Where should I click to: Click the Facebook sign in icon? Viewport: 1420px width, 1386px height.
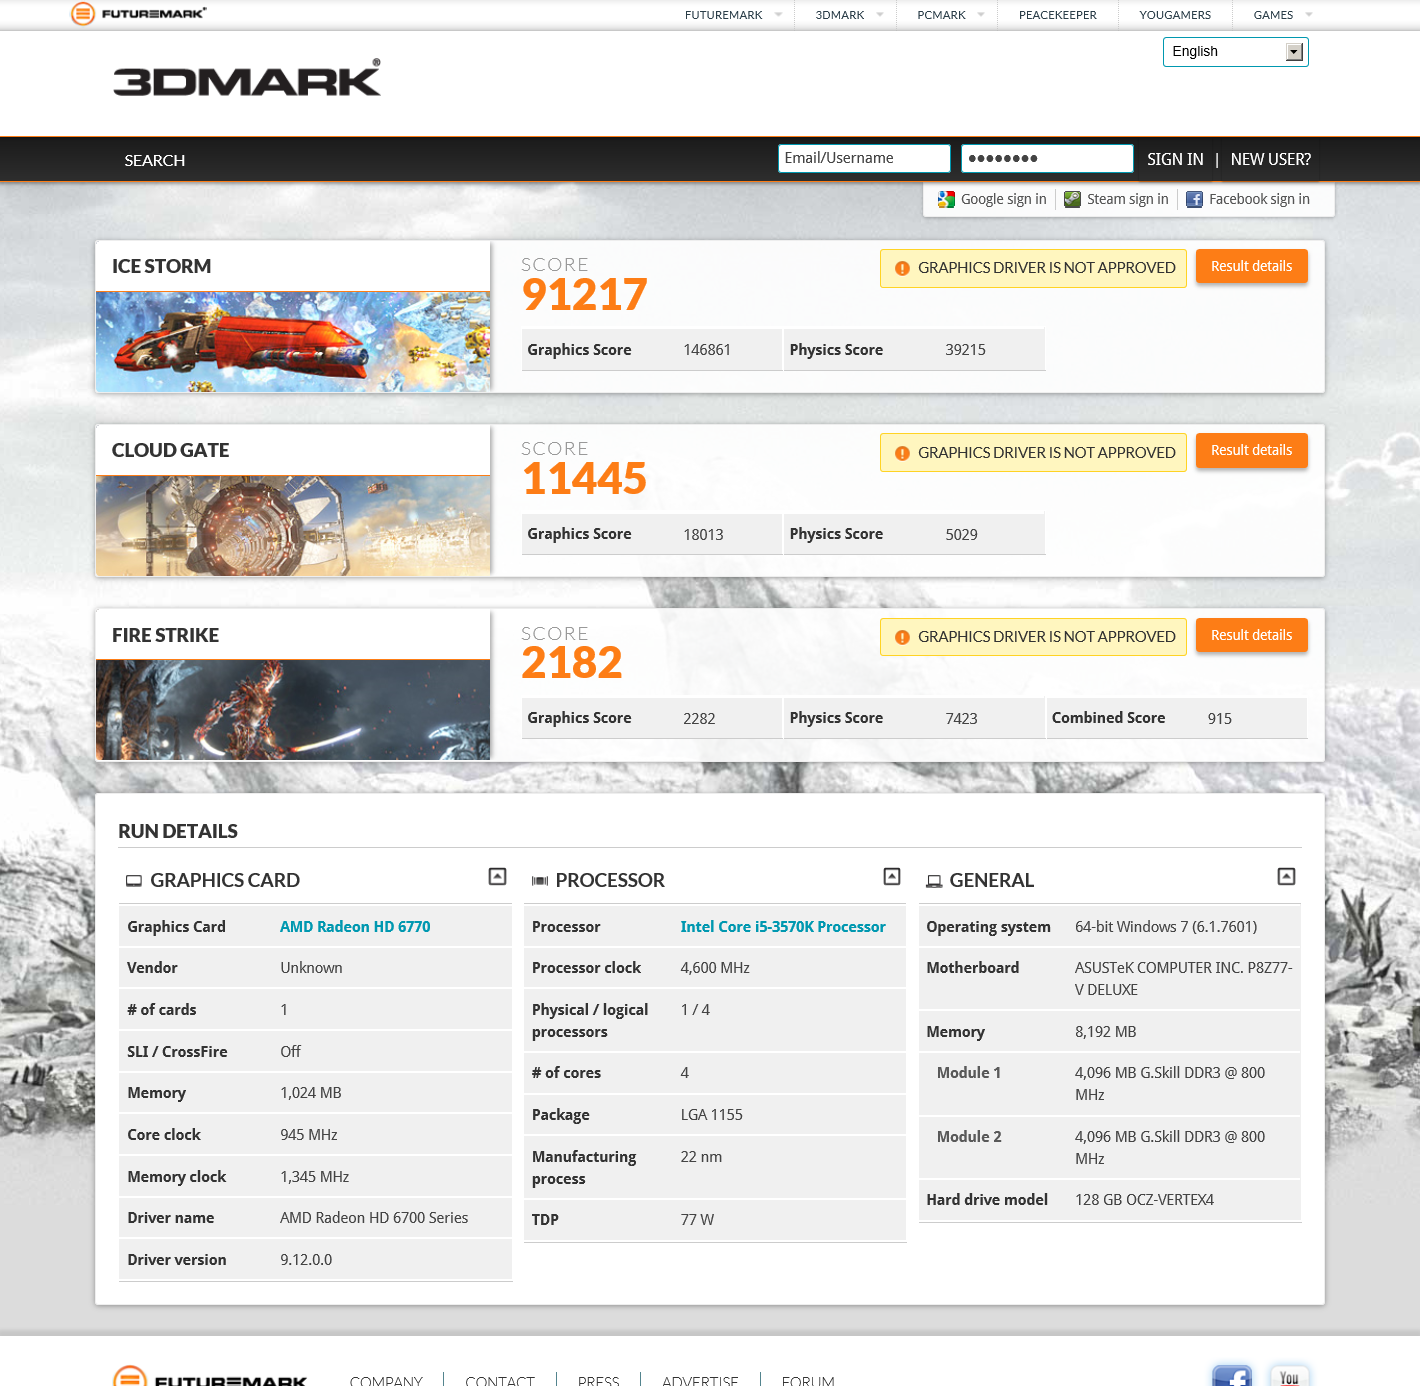1194,200
